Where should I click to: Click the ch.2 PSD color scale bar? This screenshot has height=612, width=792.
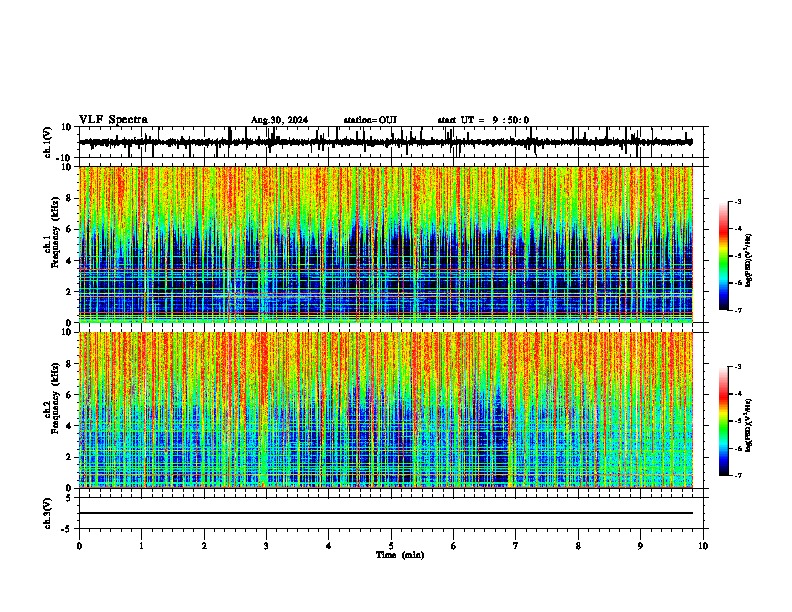724,421
